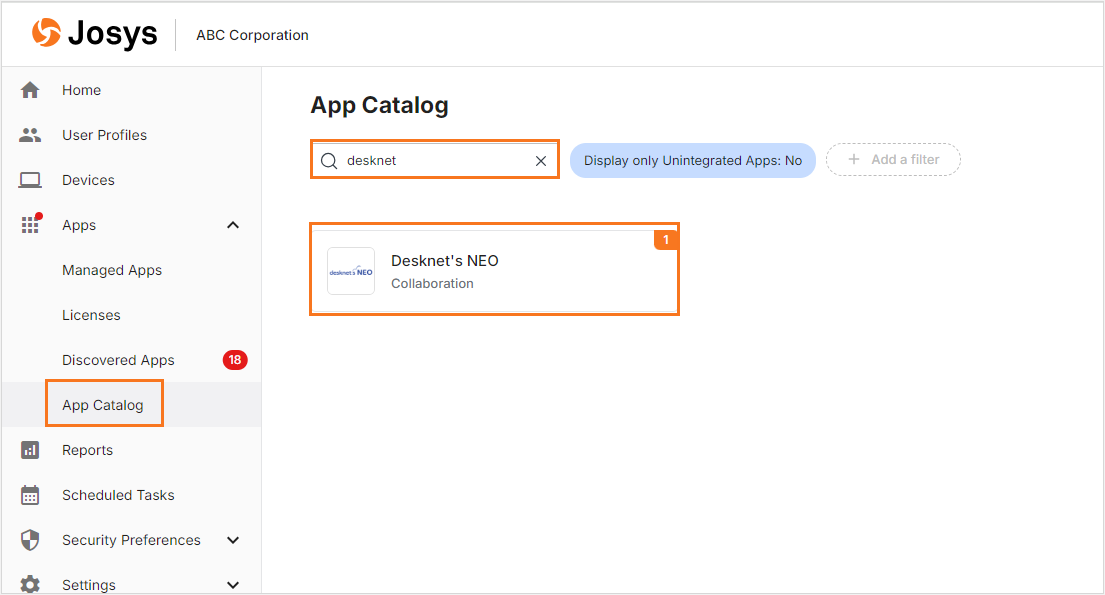Click the Desknet's NEO app logo
Viewport: 1105px width, 595px height.
[x=351, y=271]
